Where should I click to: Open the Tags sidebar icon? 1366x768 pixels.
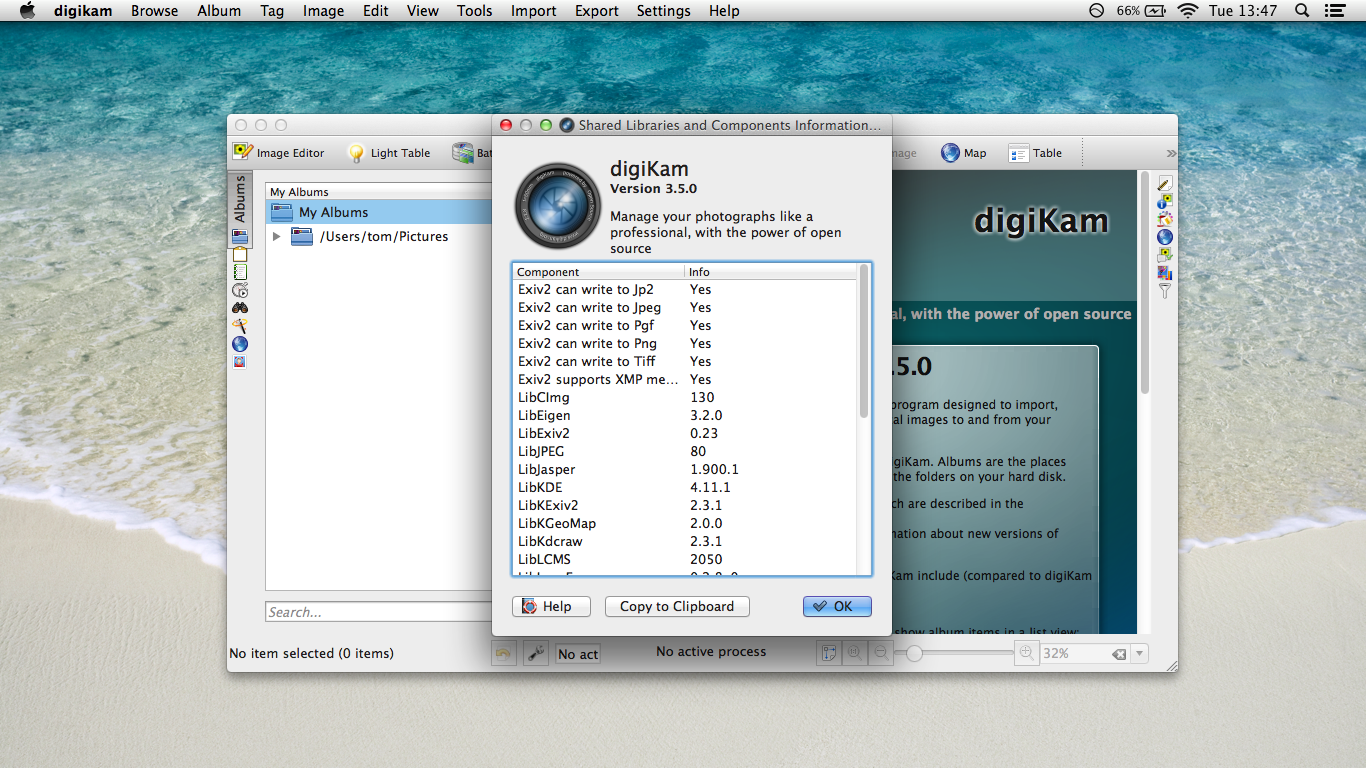pyautogui.click(x=240, y=255)
